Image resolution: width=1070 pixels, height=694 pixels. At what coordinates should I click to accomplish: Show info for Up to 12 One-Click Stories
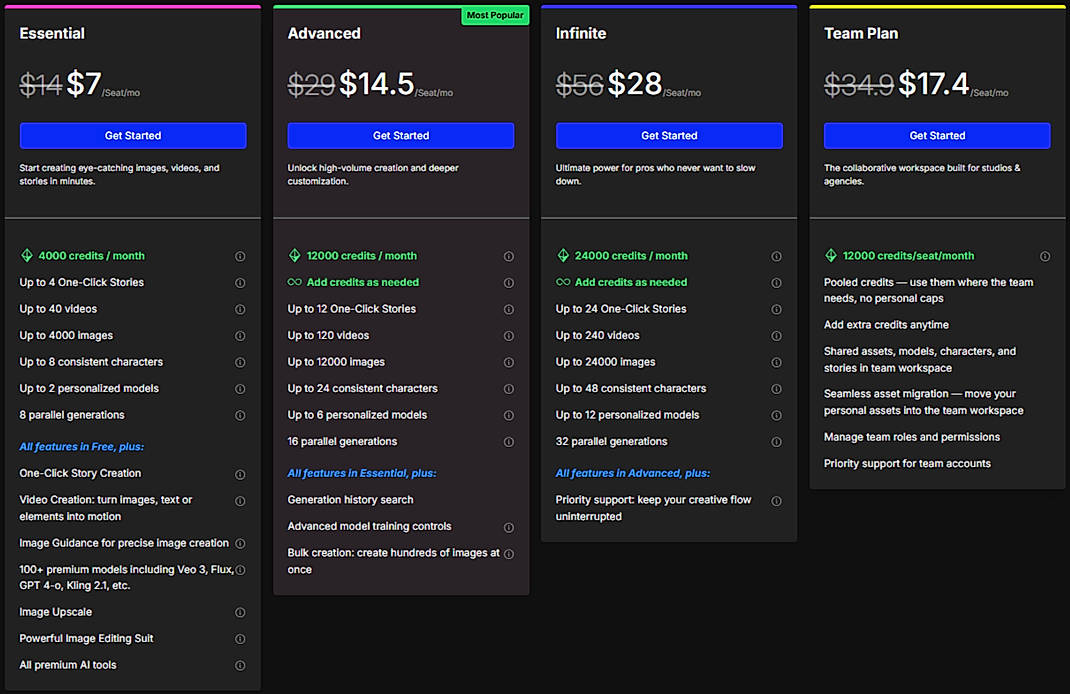click(509, 309)
